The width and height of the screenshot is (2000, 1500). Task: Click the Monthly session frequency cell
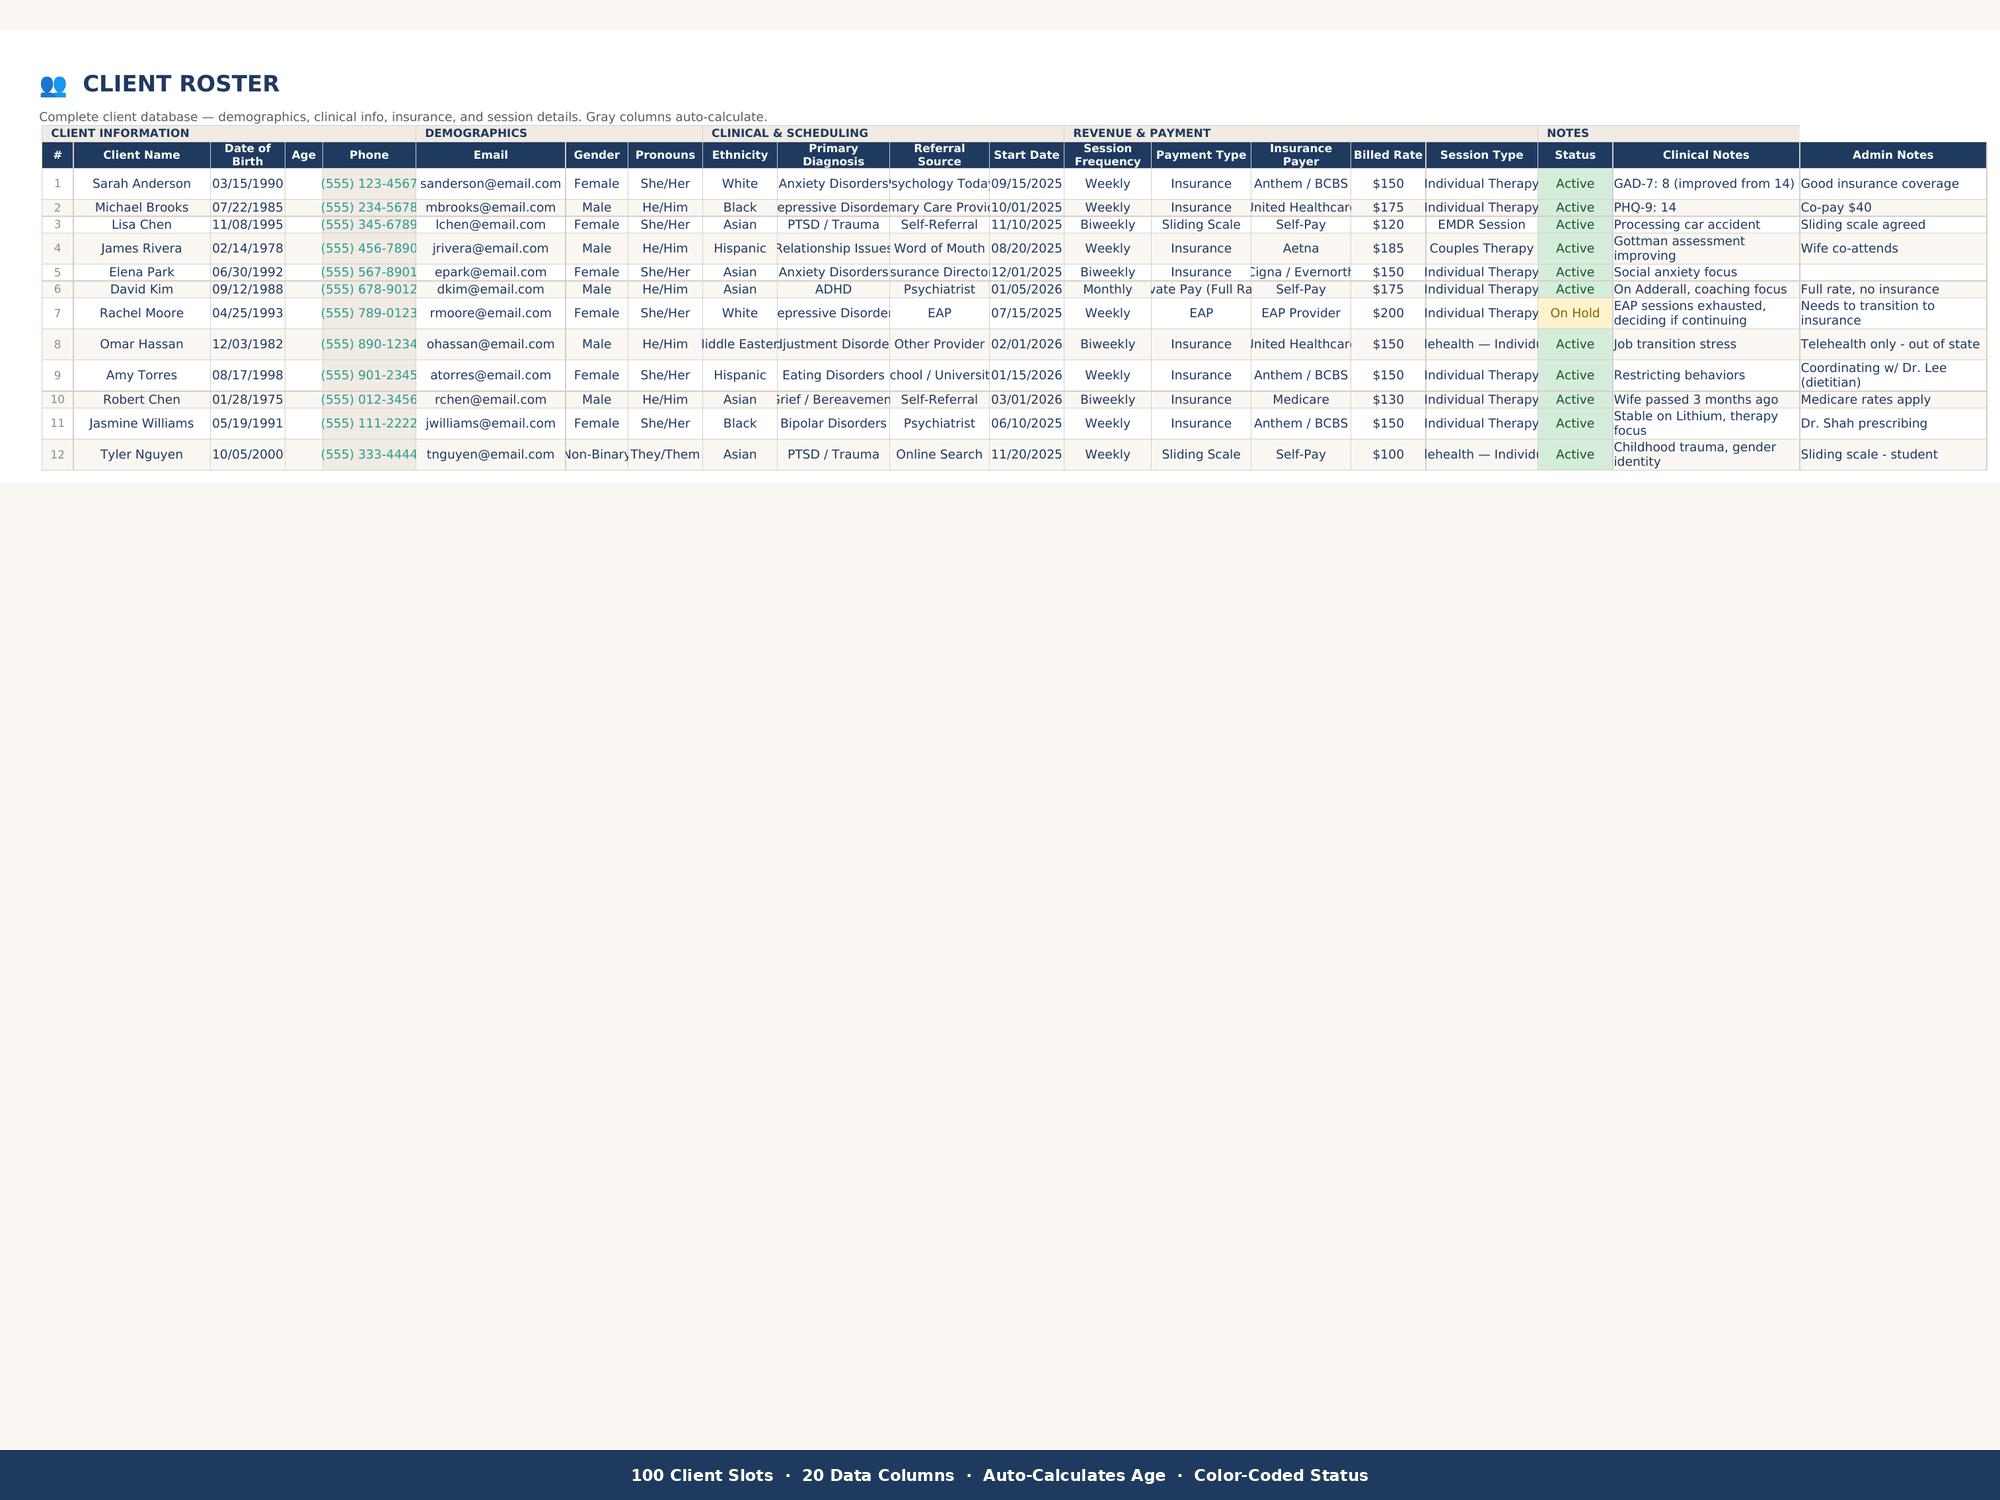(1107, 290)
